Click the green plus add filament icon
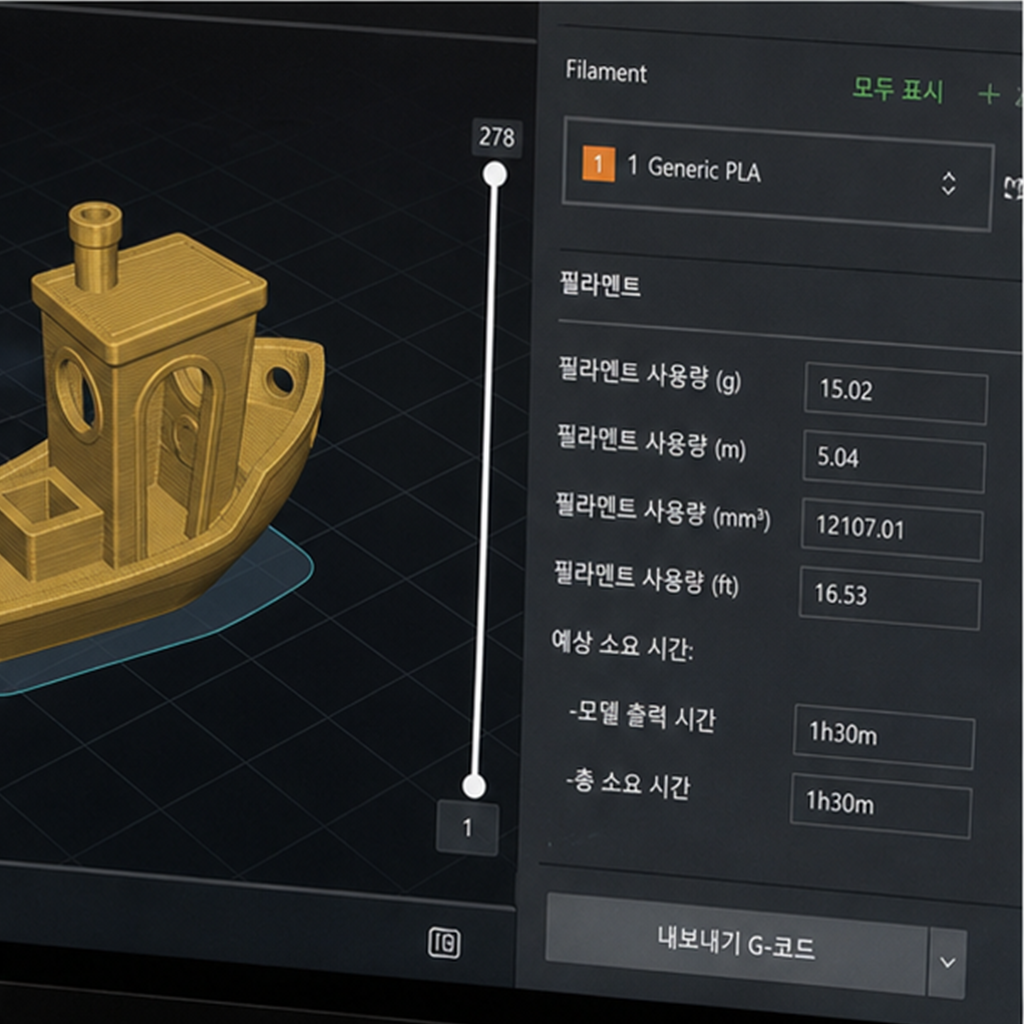 coord(989,94)
